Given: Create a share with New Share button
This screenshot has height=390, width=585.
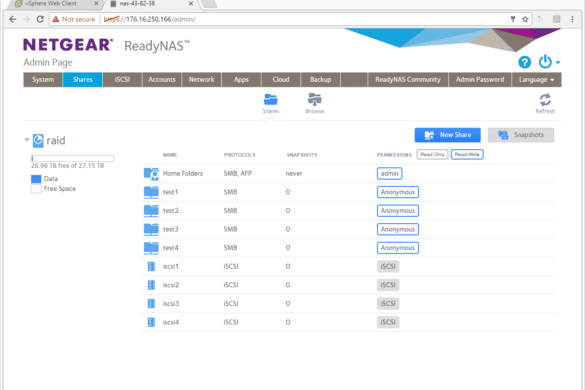Looking at the screenshot, I should point(447,135).
